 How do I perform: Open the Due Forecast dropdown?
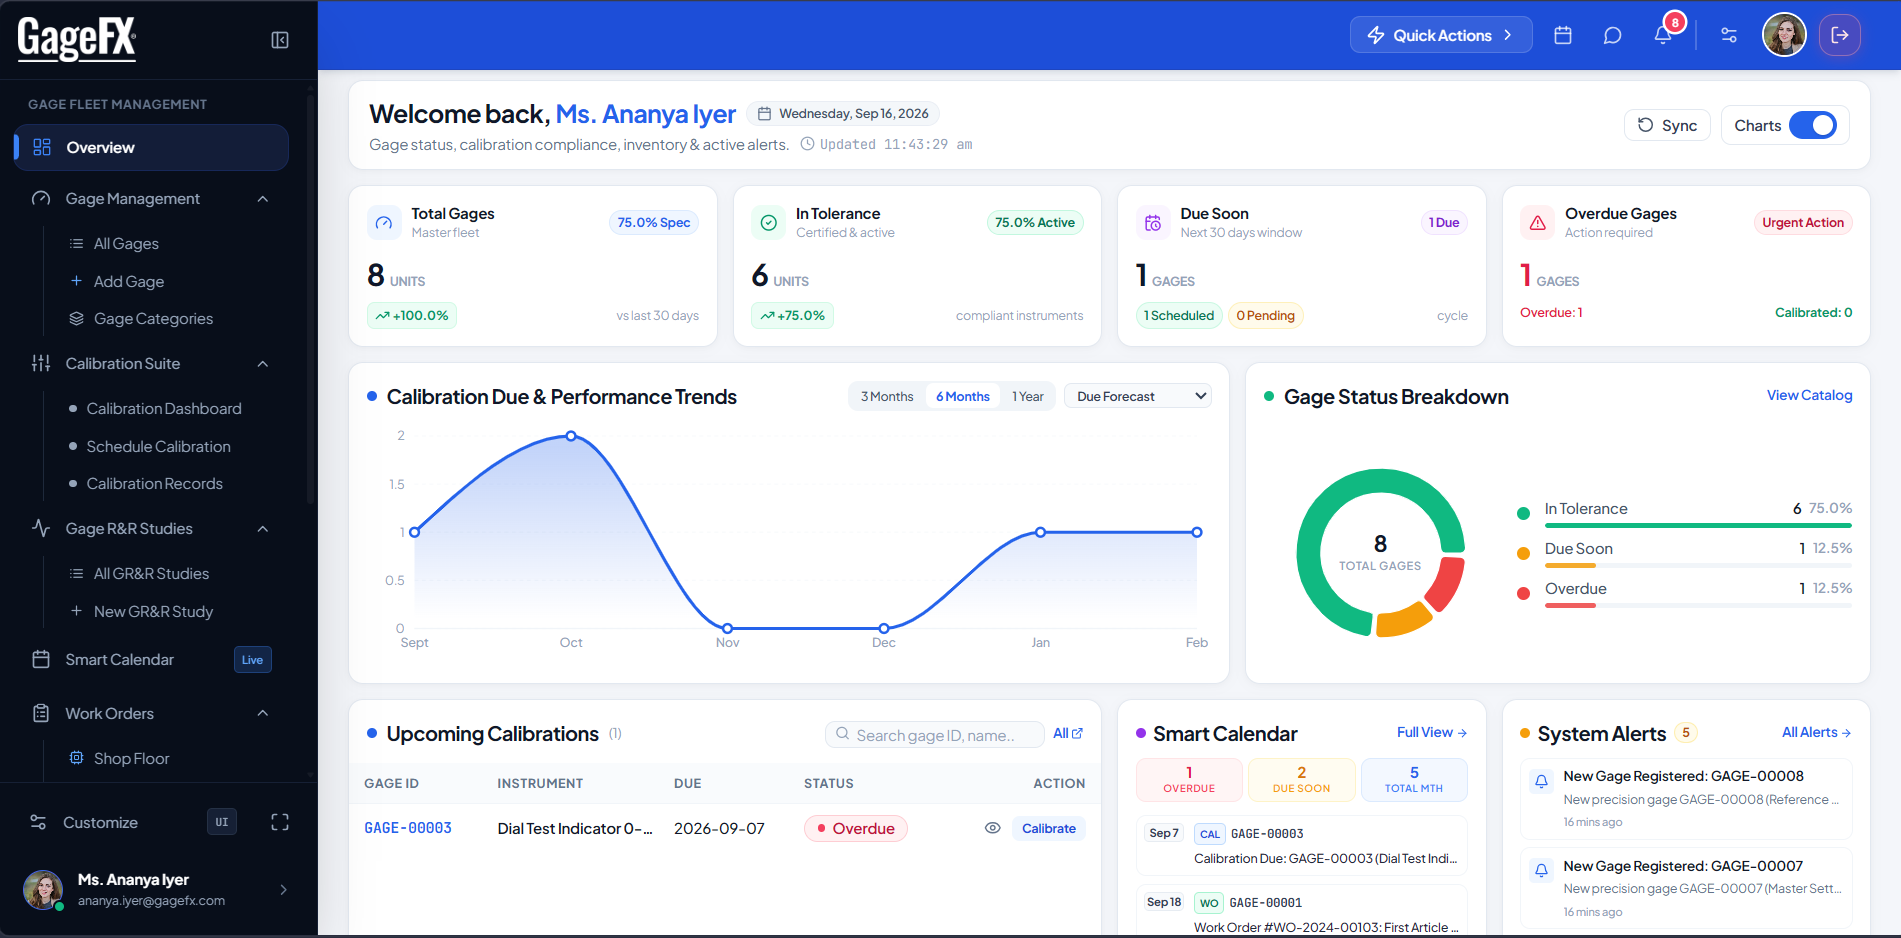pyautogui.click(x=1138, y=397)
